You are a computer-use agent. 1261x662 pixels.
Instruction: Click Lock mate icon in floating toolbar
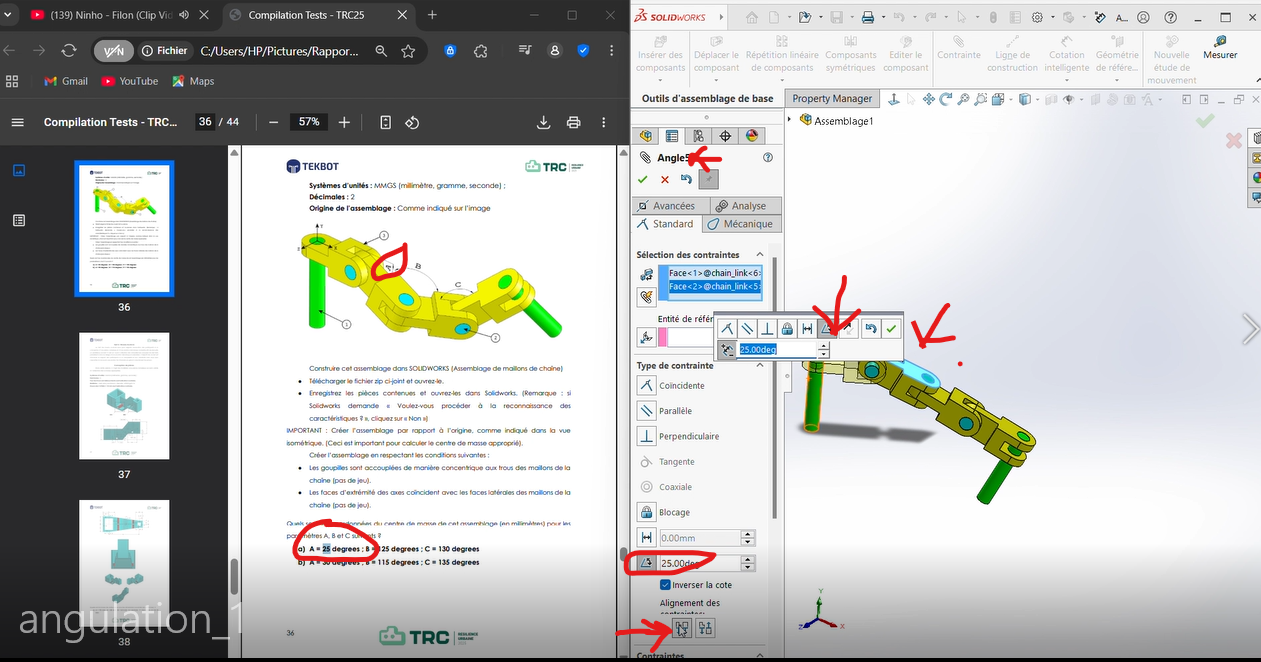click(x=788, y=328)
